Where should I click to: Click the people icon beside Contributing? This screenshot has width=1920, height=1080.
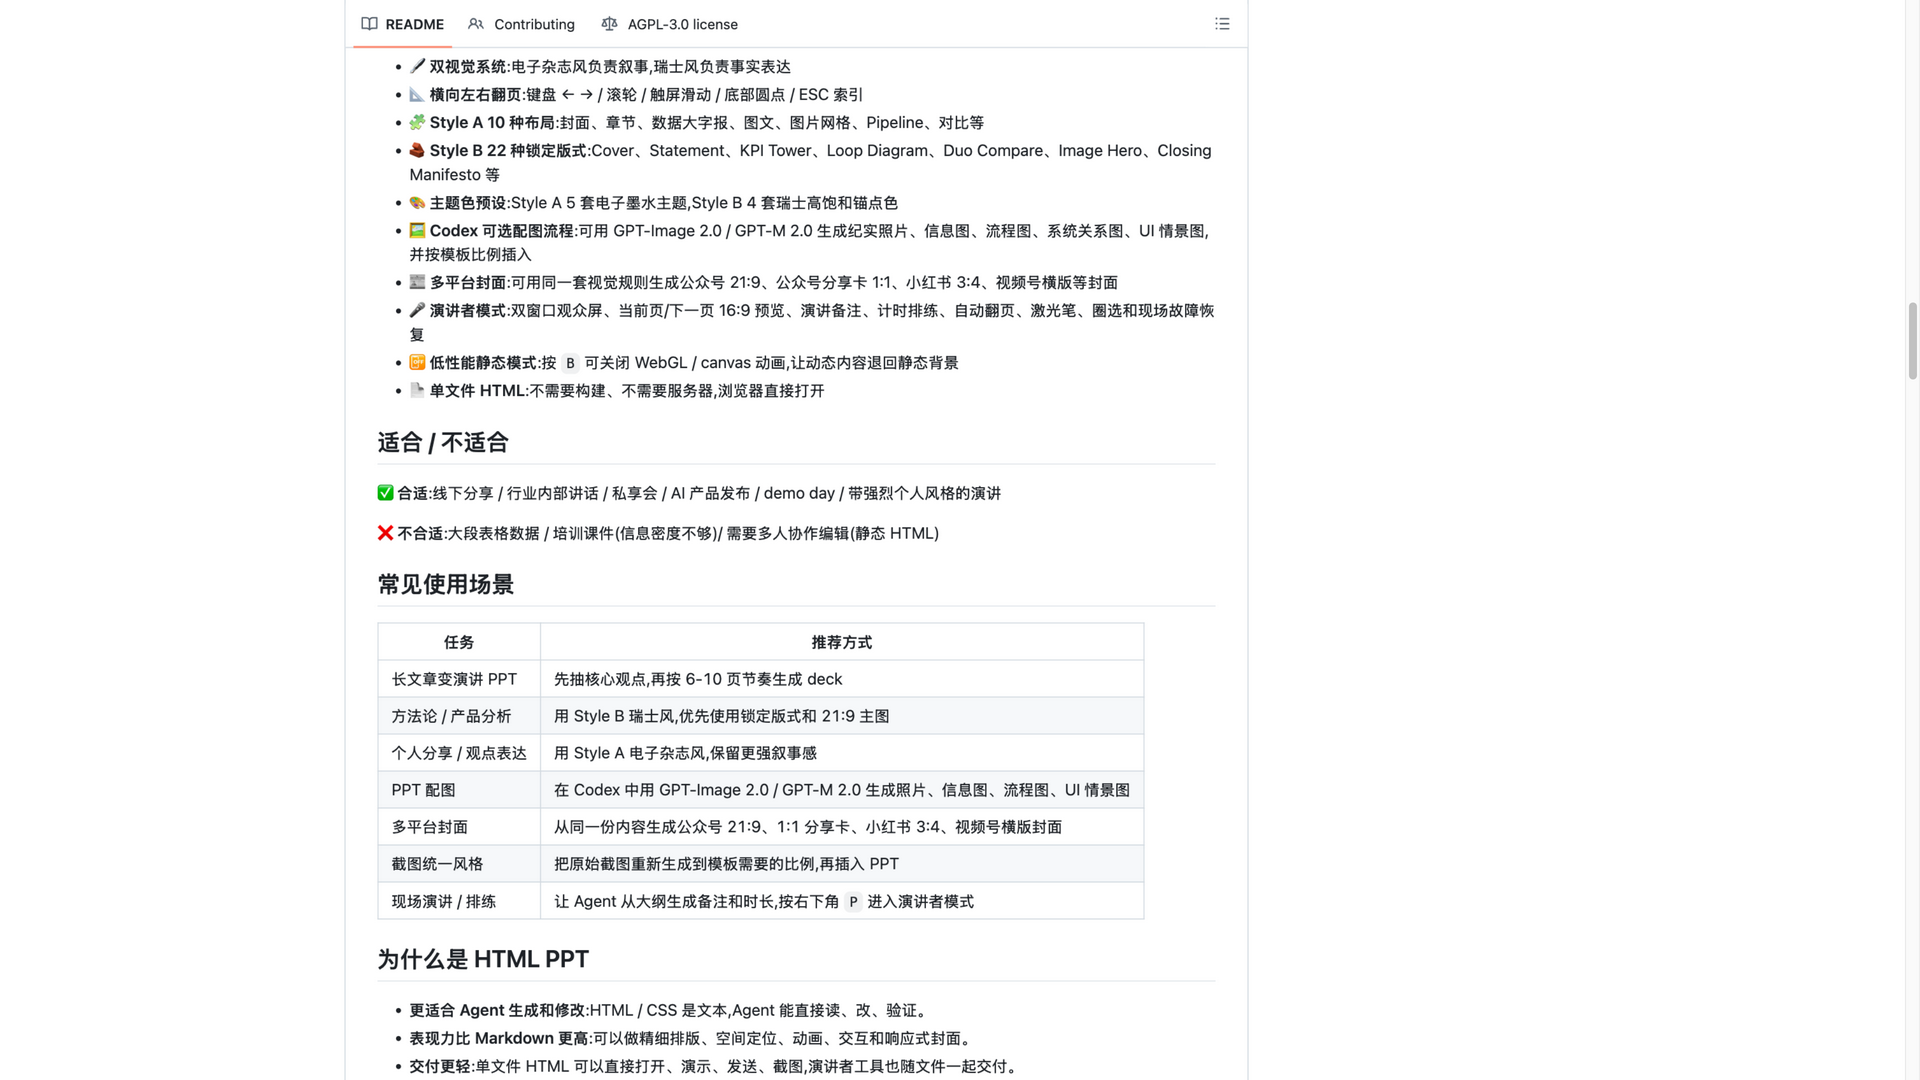point(476,24)
